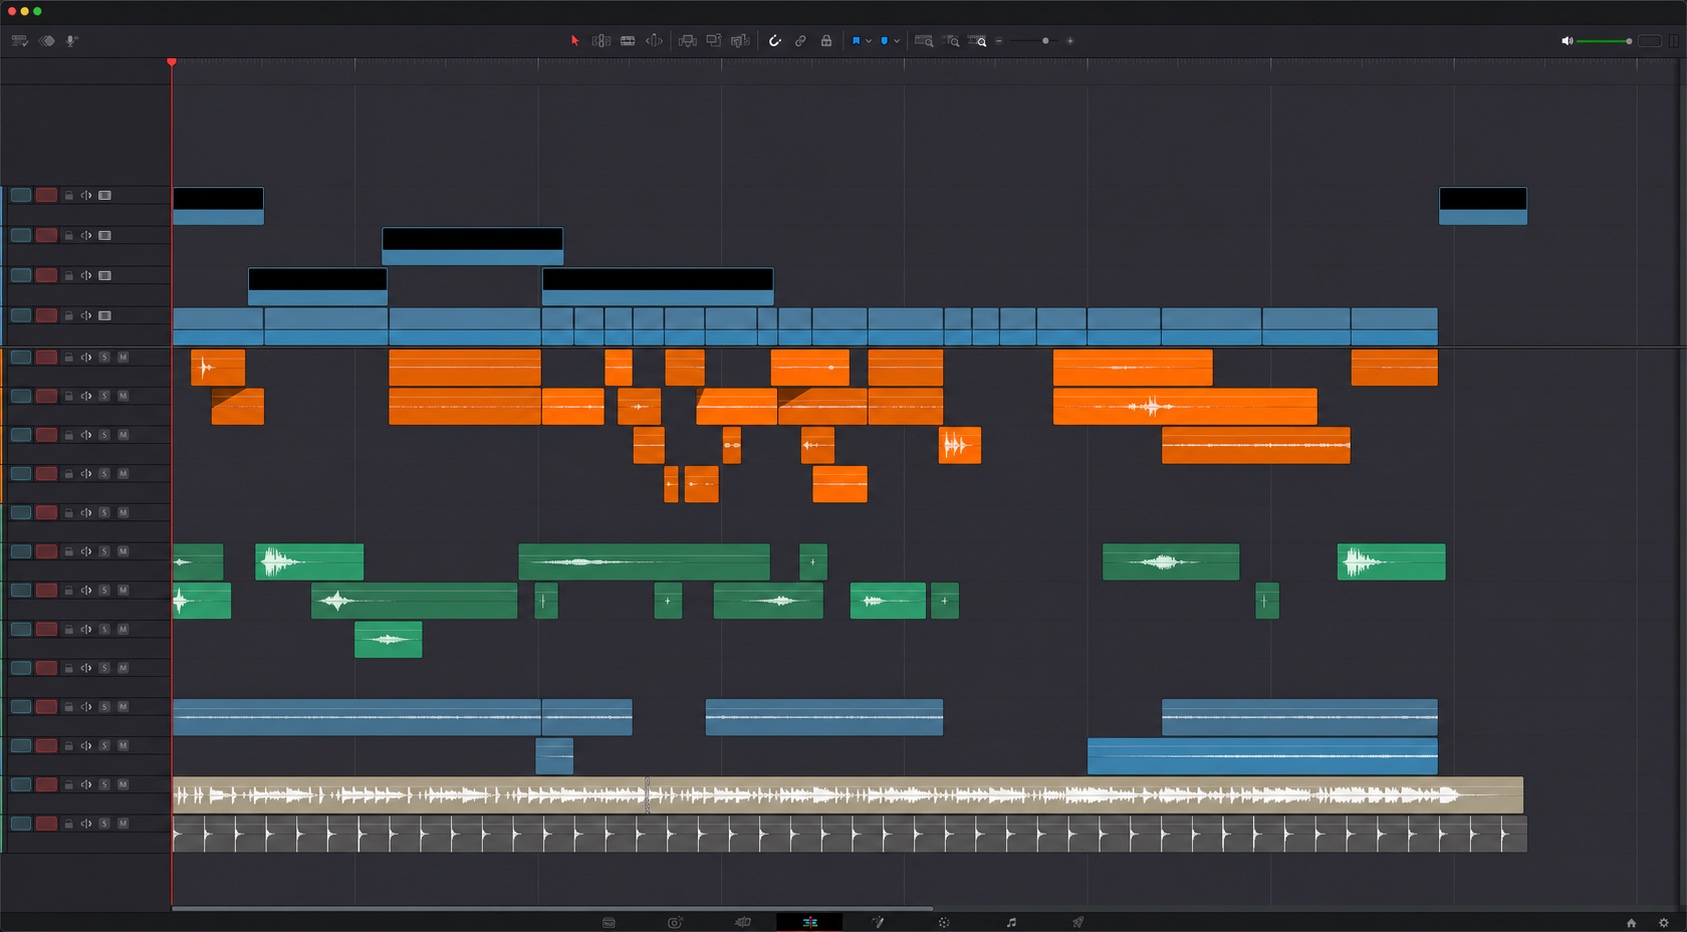Toggle lock on the topmost video track
This screenshot has height=932, width=1687.
point(69,196)
